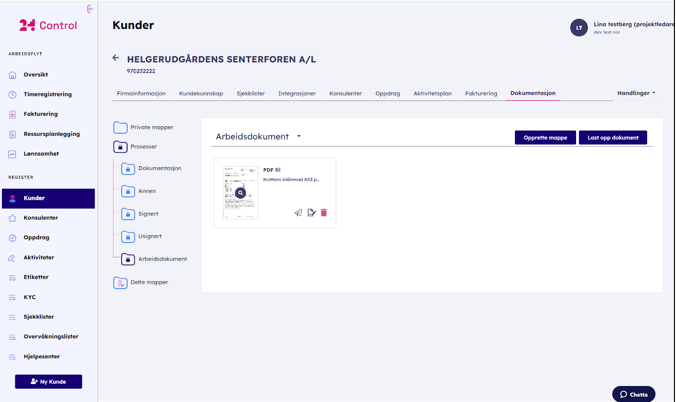Open the Konsulenter register

[x=41, y=218]
